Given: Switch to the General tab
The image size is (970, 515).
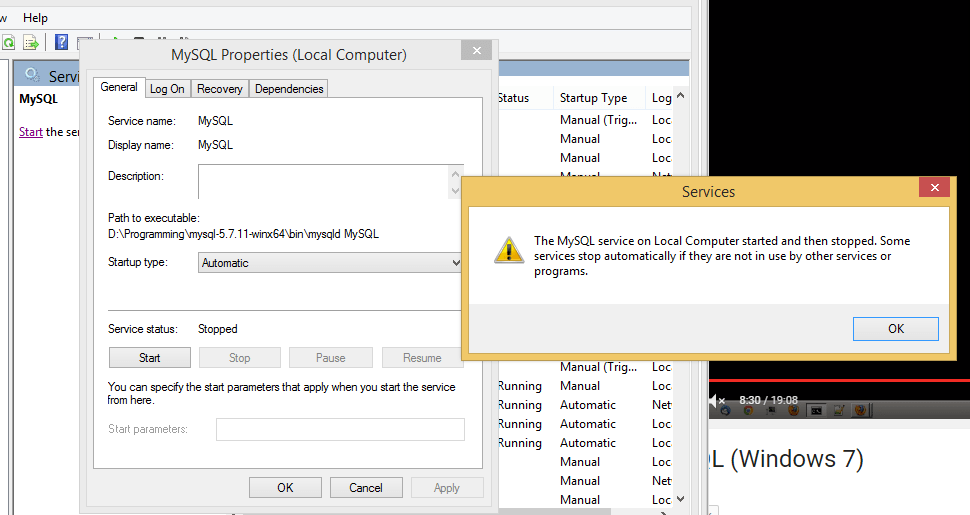Looking at the screenshot, I should (x=119, y=87).
